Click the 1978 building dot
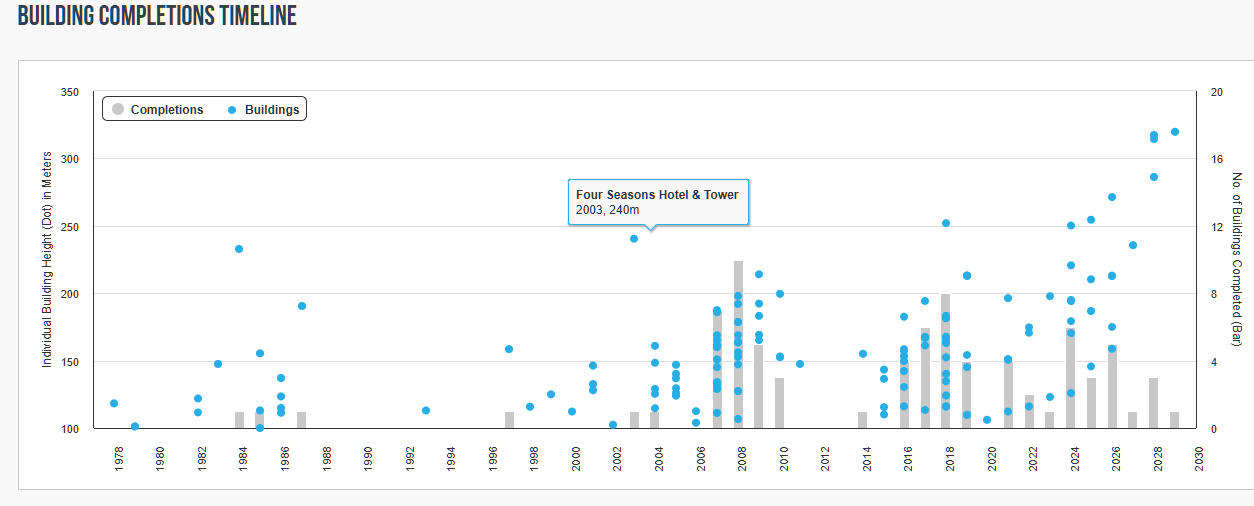 (114, 403)
